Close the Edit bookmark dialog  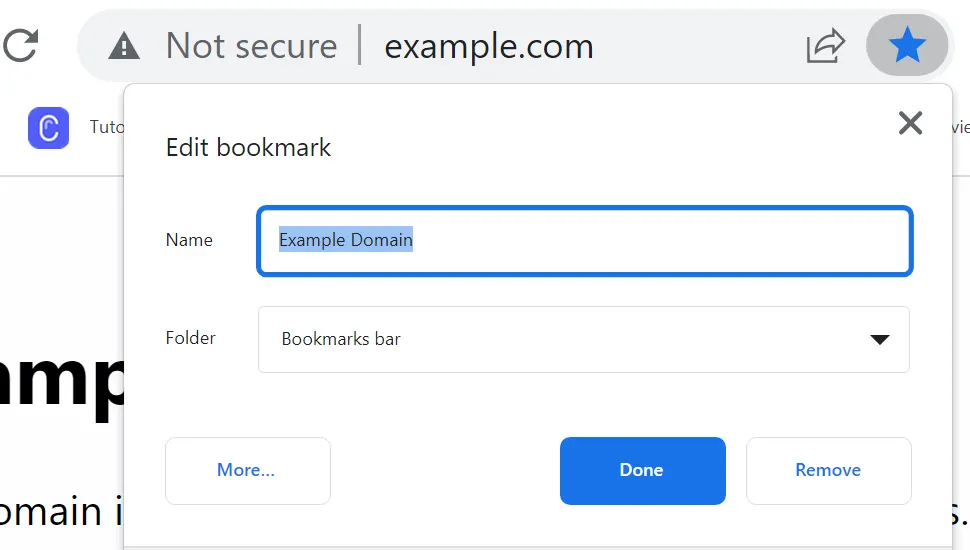[910, 123]
